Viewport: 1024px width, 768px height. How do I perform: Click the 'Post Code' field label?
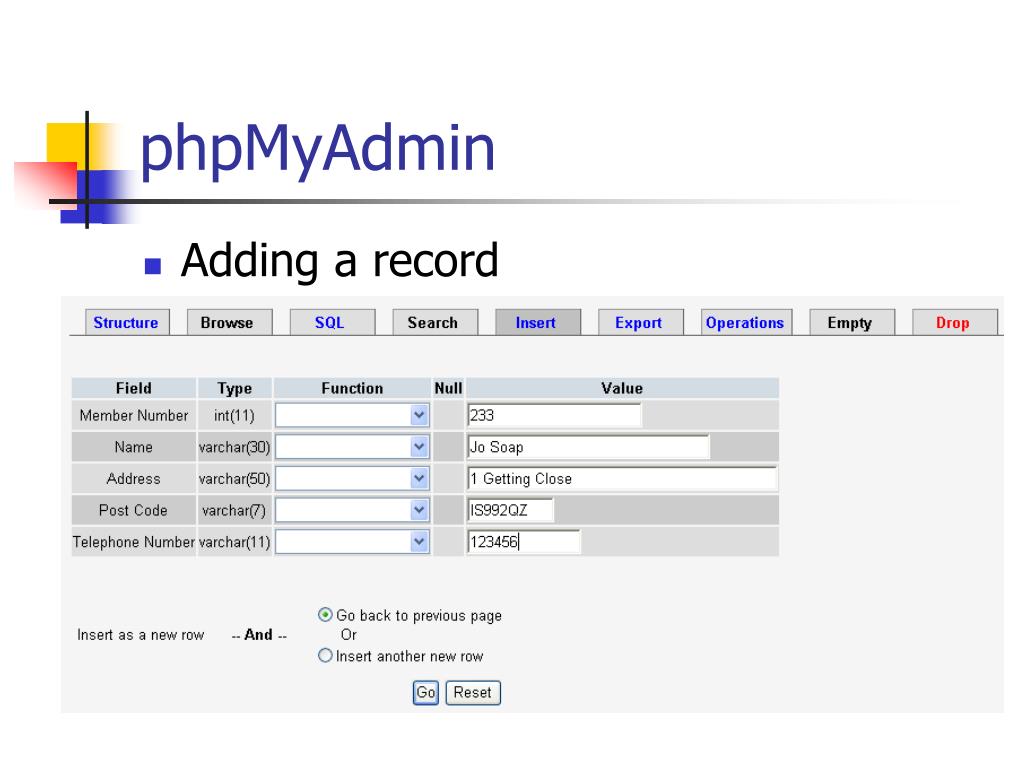(133, 510)
